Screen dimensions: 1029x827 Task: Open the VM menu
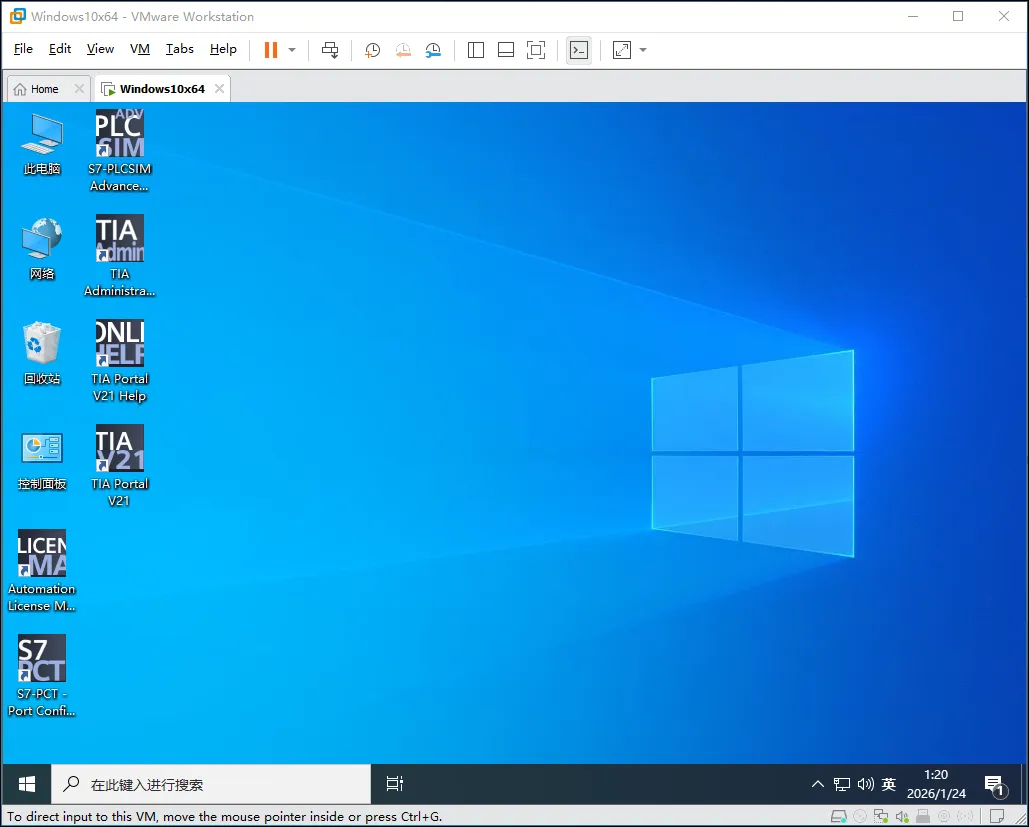[x=140, y=49]
